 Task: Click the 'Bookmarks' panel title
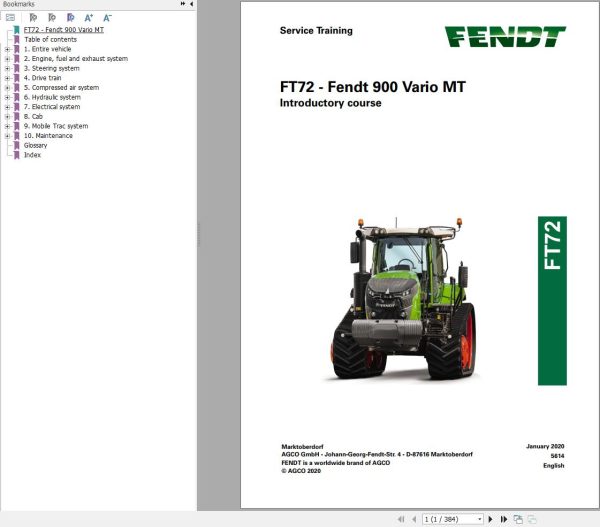18,4
